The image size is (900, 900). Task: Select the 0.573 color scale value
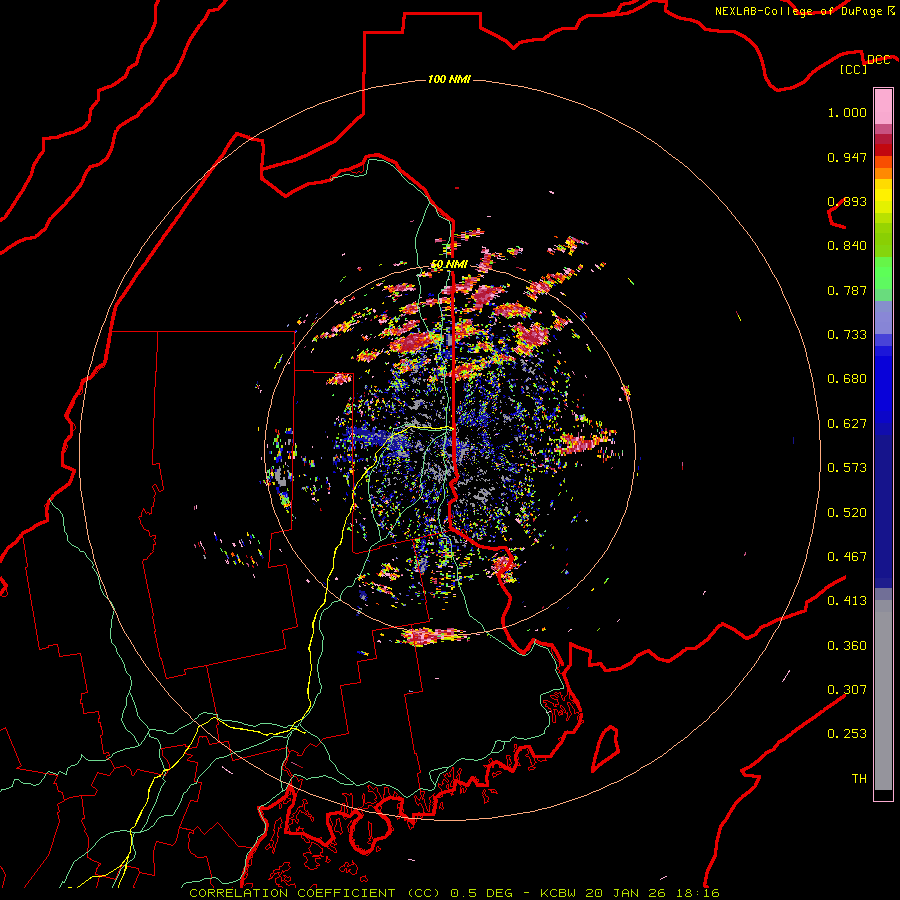click(847, 468)
